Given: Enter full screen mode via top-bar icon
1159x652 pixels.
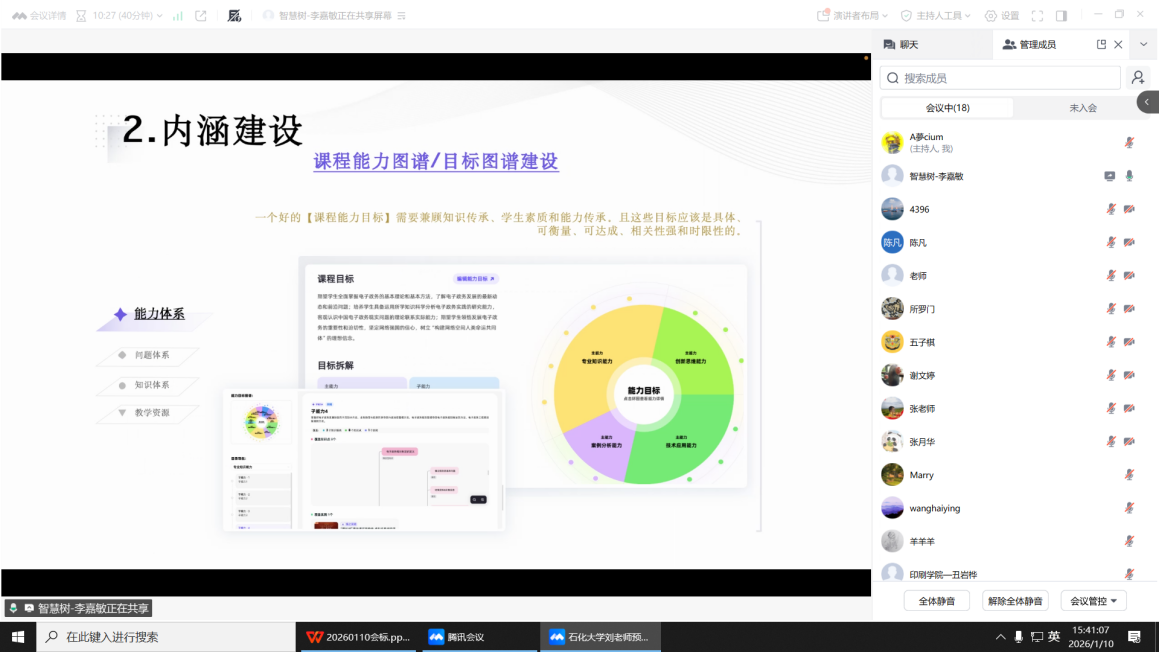Looking at the screenshot, I should (1037, 16).
